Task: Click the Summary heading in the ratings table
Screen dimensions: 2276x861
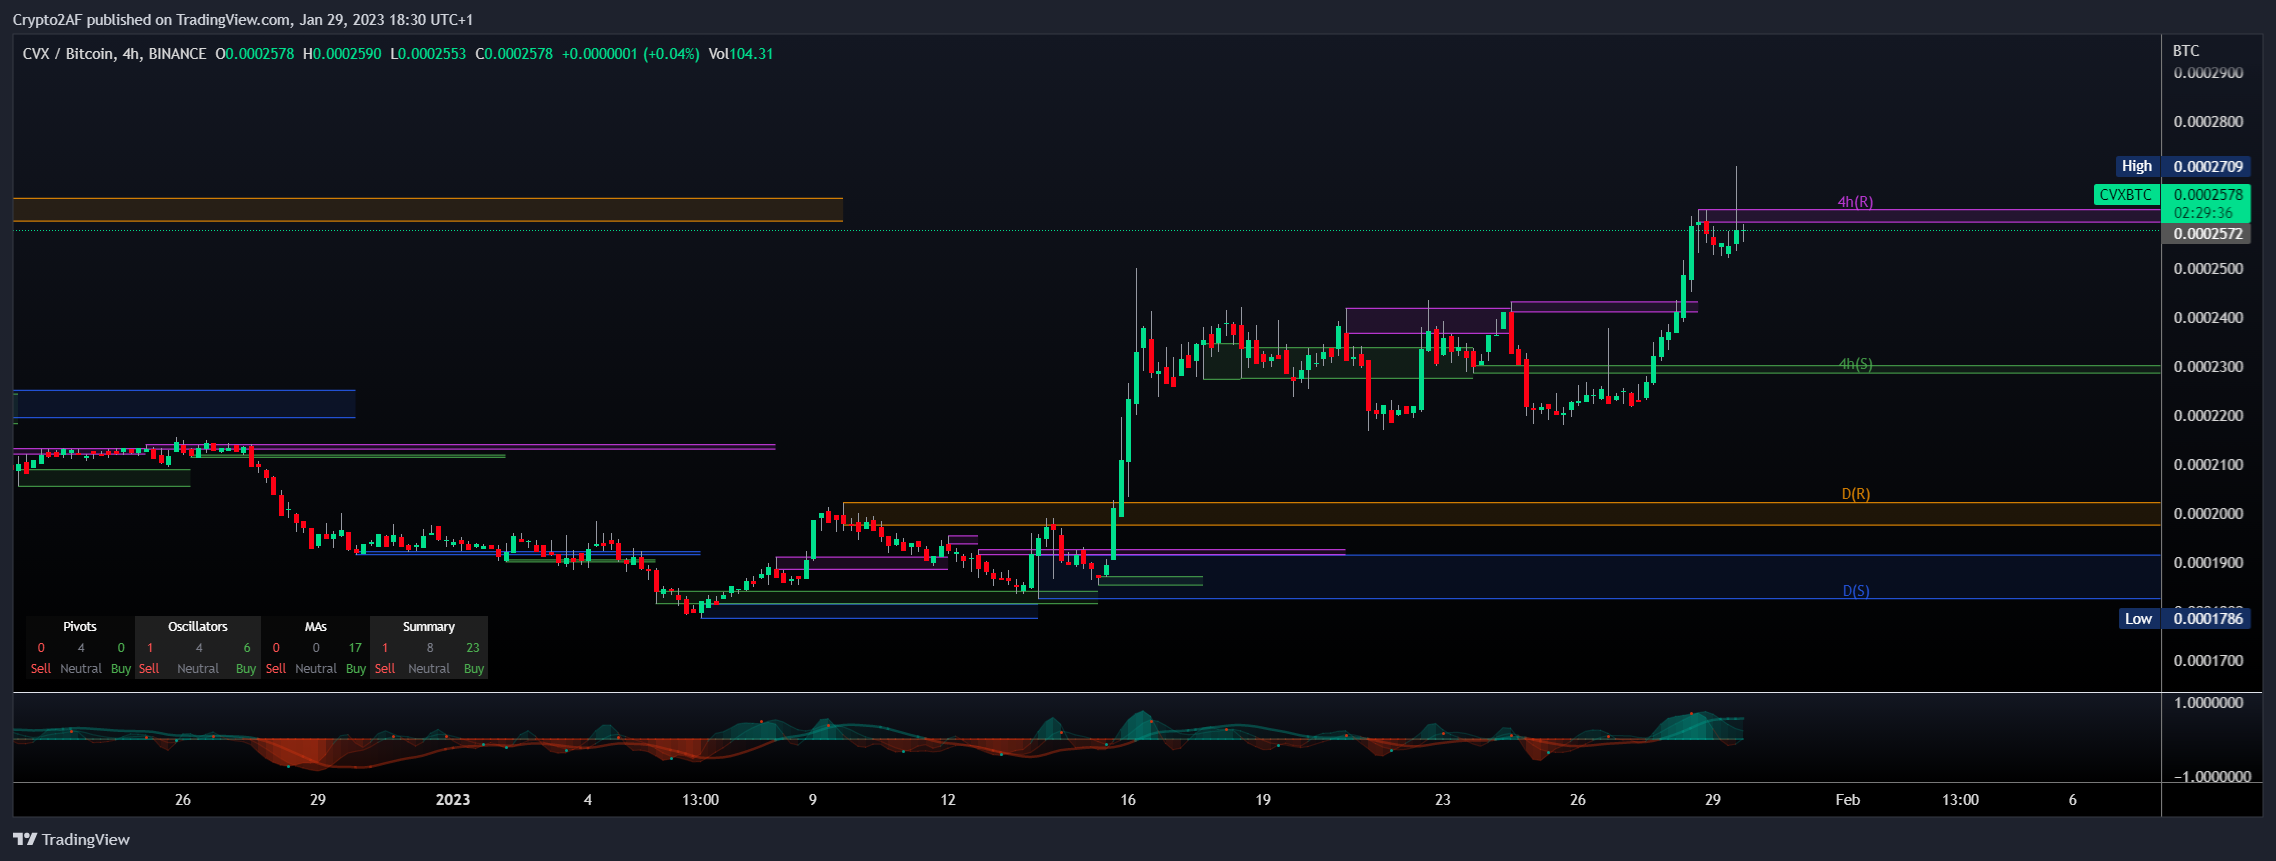Action: [x=429, y=627]
